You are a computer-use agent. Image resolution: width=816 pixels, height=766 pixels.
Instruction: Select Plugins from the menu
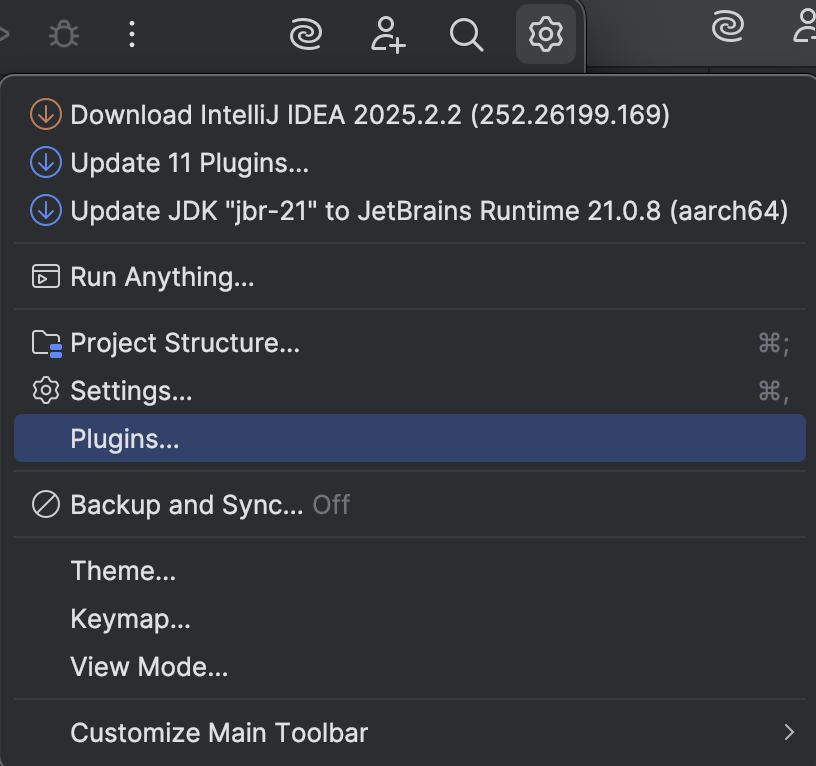coord(126,438)
